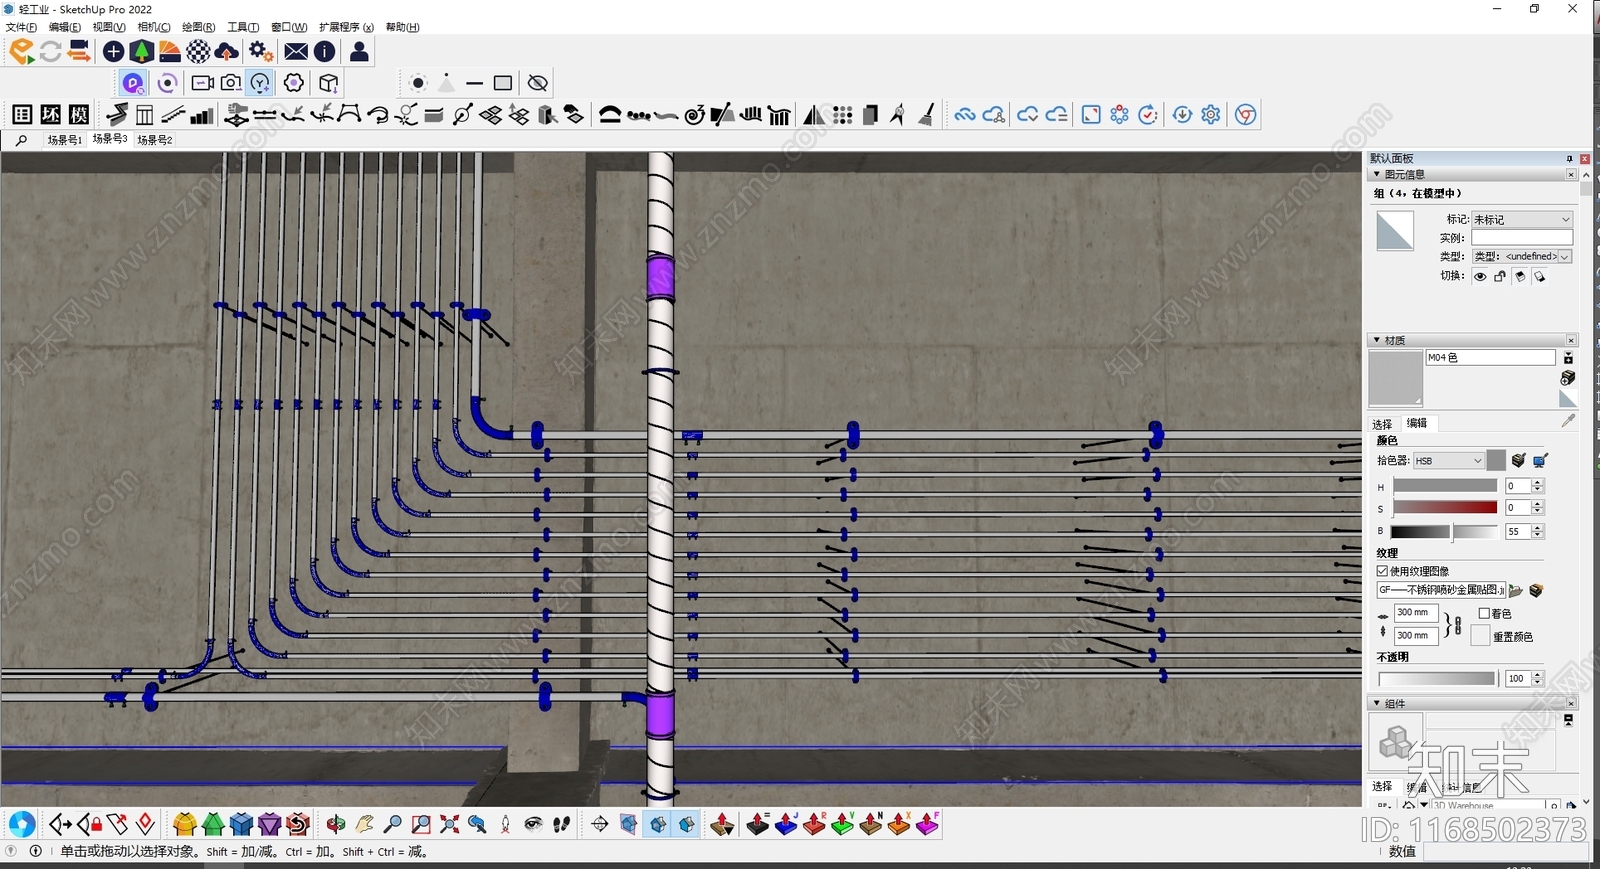This screenshot has width=1600, height=869.
Task: Open the 文件(F) menu
Action: (21, 27)
